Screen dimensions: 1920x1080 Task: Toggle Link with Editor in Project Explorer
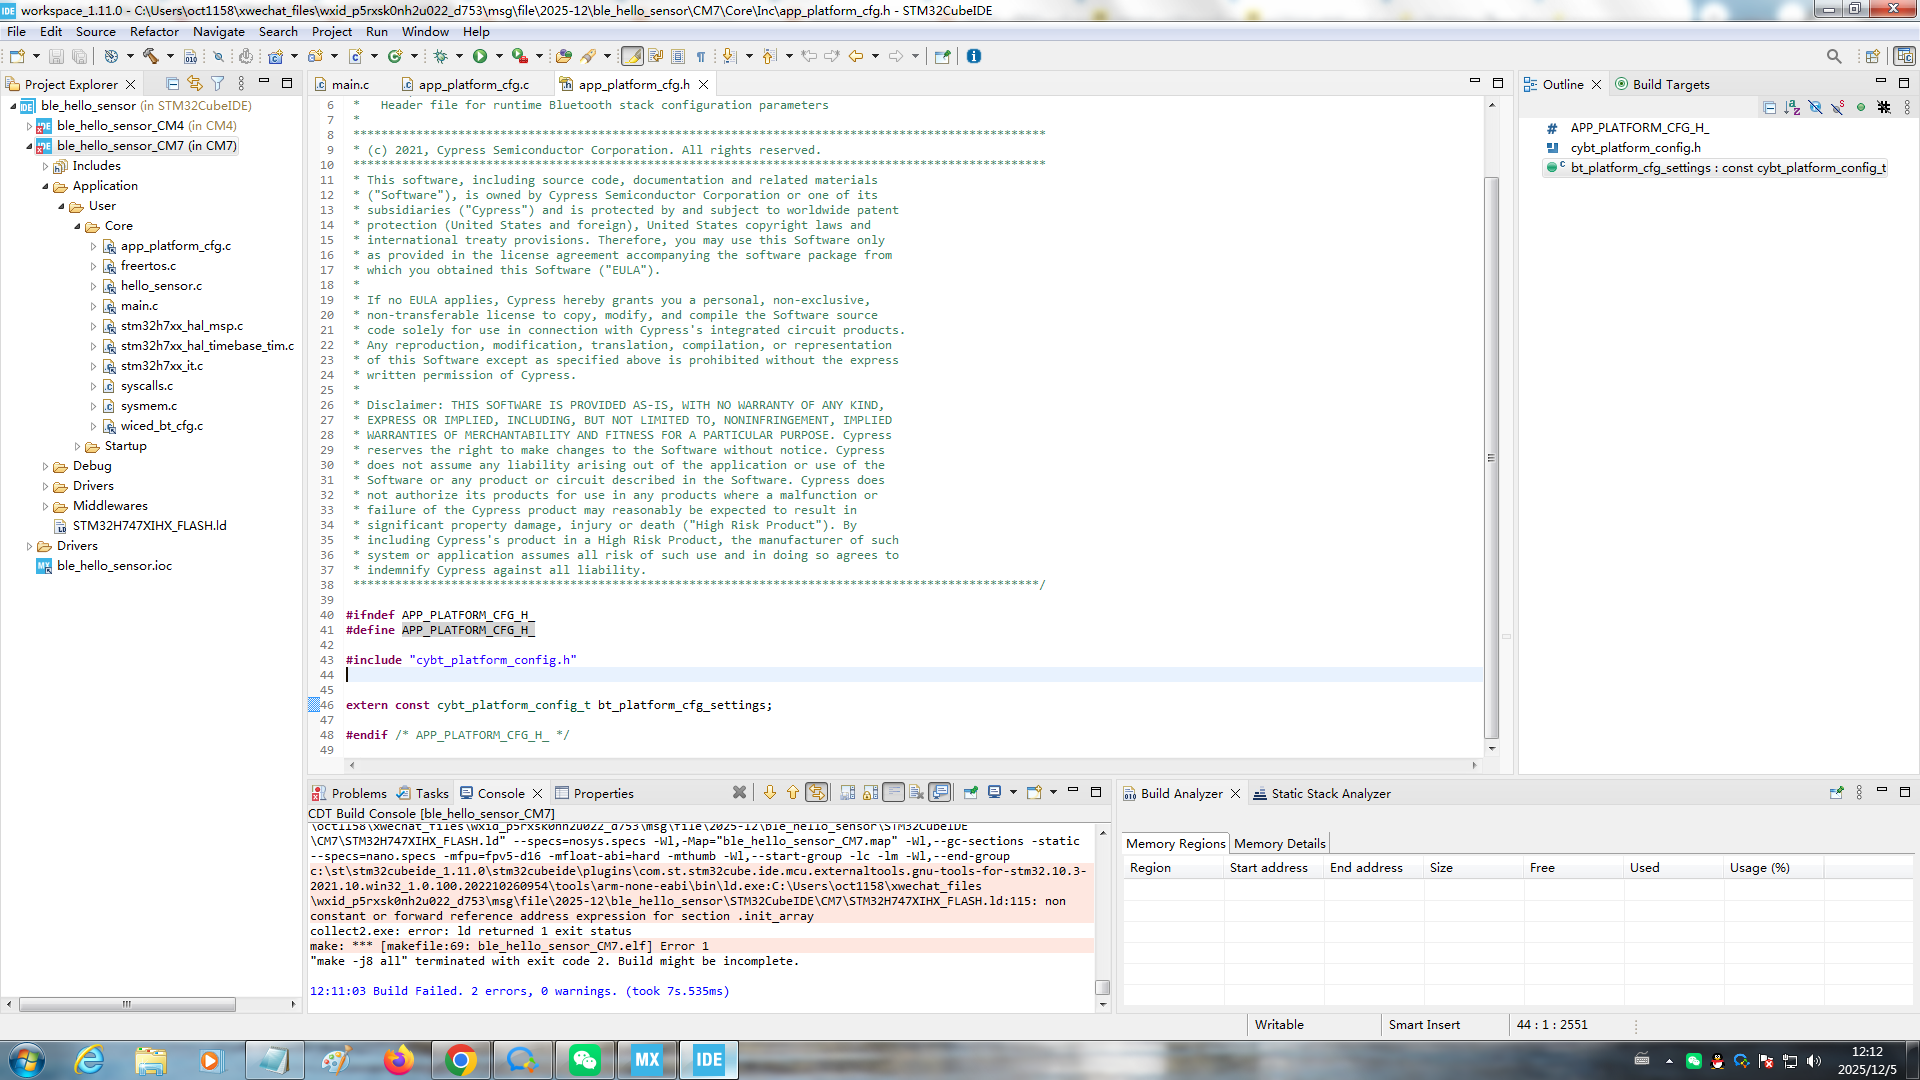[195, 84]
